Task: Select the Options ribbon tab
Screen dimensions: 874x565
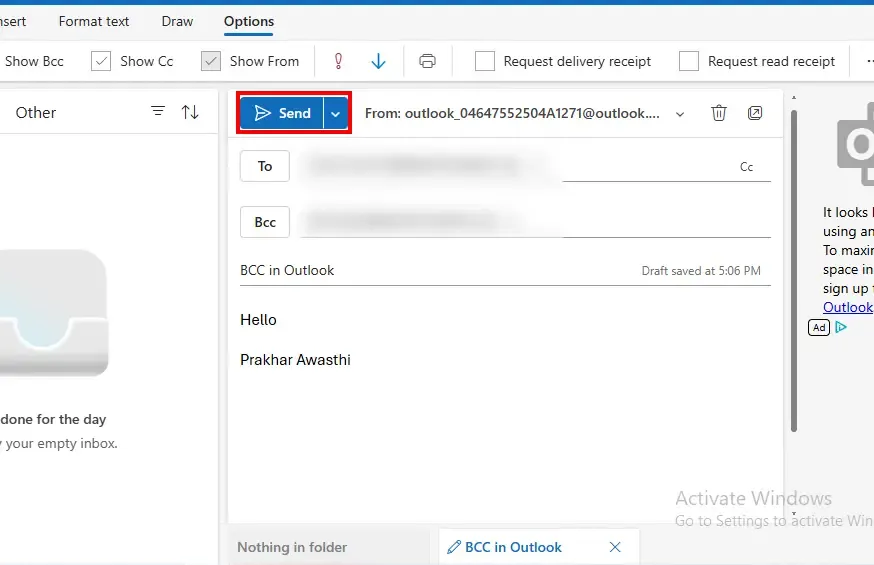Action: [249, 21]
